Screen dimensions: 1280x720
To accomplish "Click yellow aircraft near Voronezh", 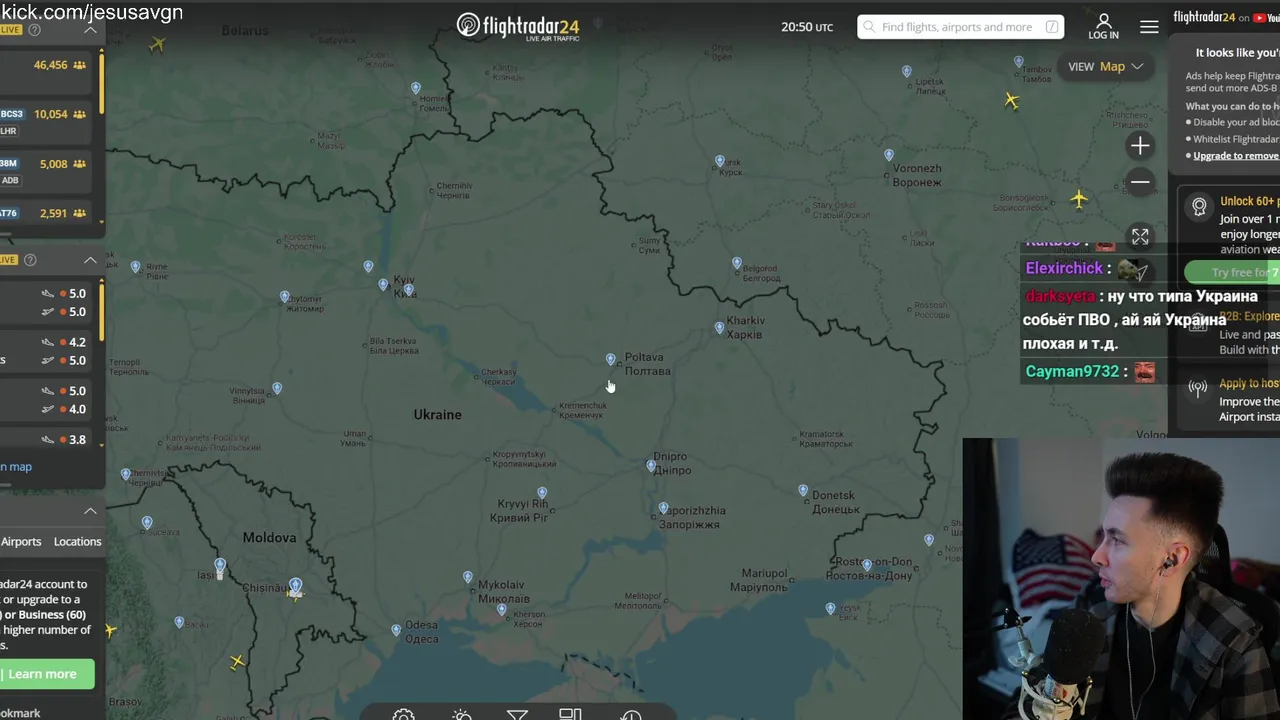I will [1078, 200].
